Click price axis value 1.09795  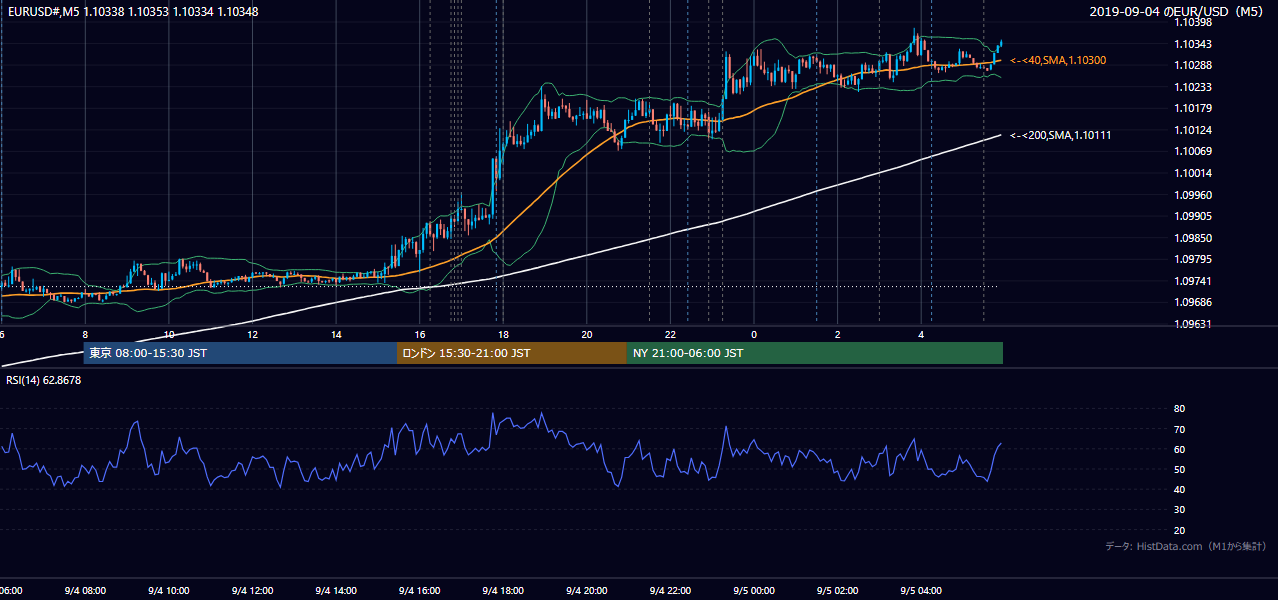coord(1193,259)
